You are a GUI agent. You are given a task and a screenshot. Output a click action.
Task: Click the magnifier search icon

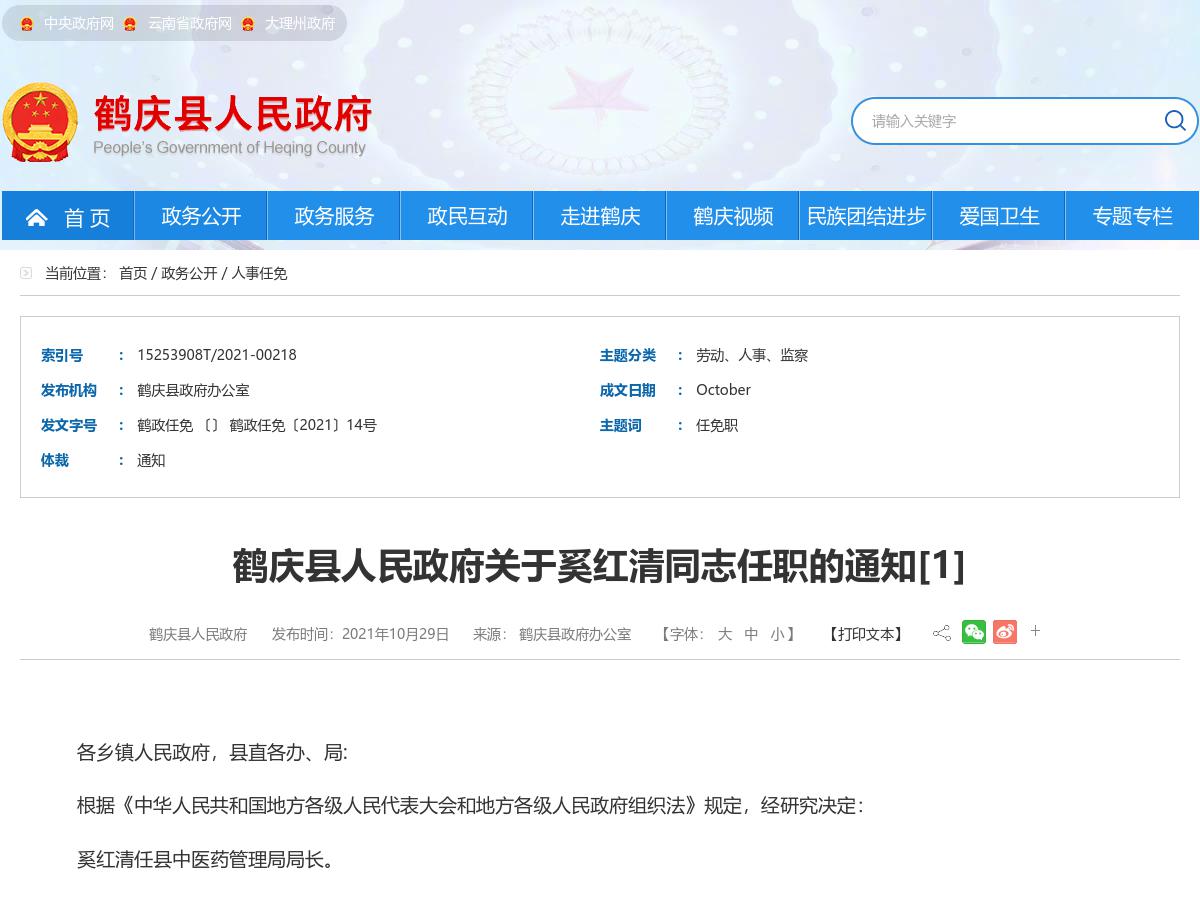click(x=1175, y=121)
